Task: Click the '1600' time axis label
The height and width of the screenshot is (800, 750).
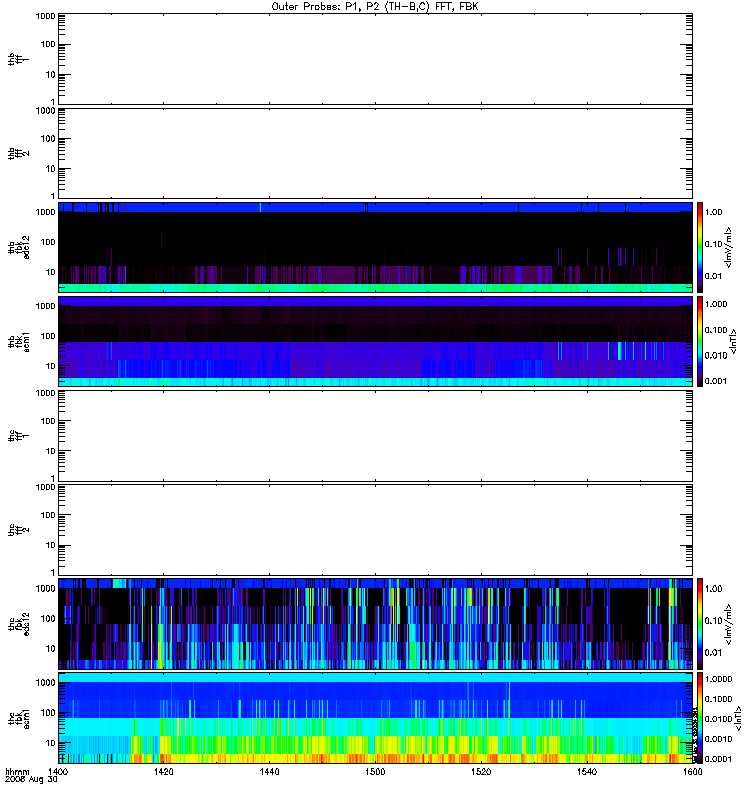Action: click(x=692, y=772)
